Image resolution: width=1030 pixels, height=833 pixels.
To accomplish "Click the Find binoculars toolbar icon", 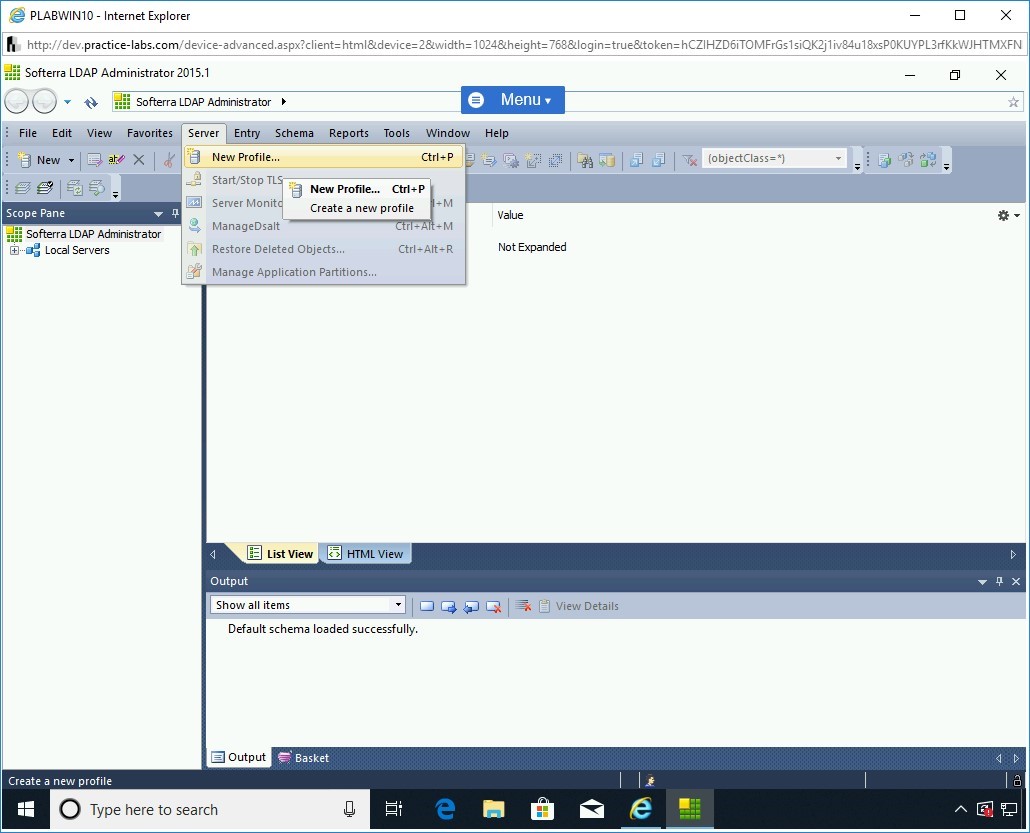I will coord(585,160).
